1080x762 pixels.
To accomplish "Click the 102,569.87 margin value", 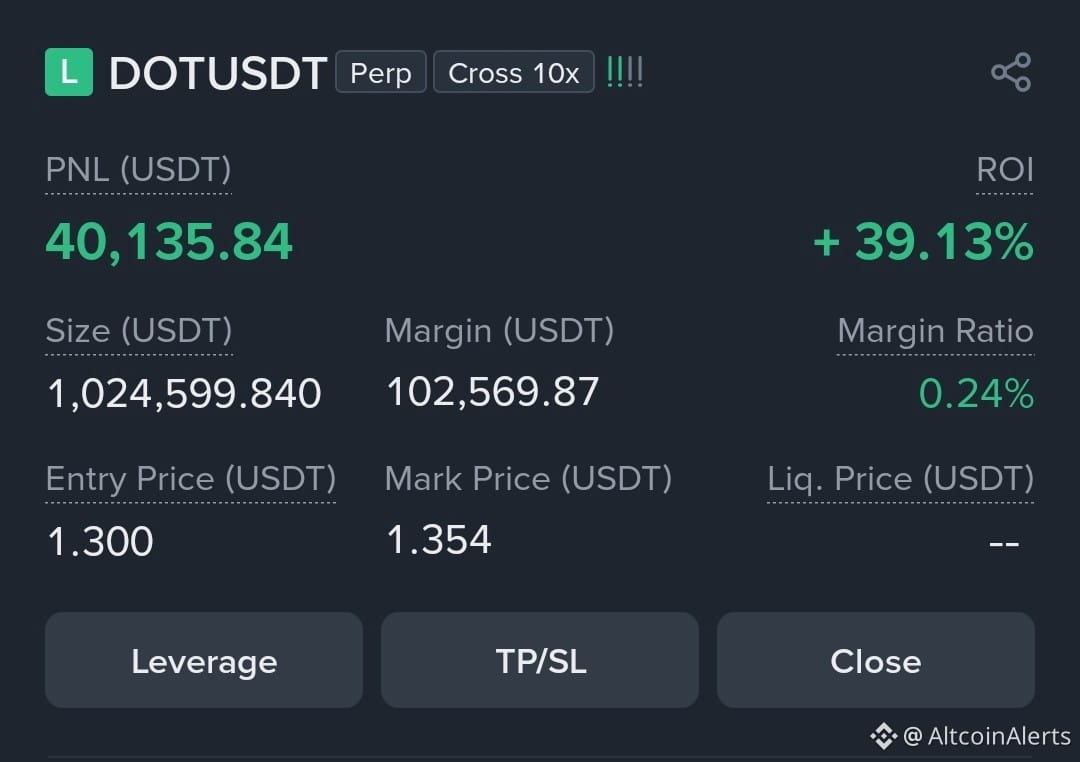I will pos(492,392).
